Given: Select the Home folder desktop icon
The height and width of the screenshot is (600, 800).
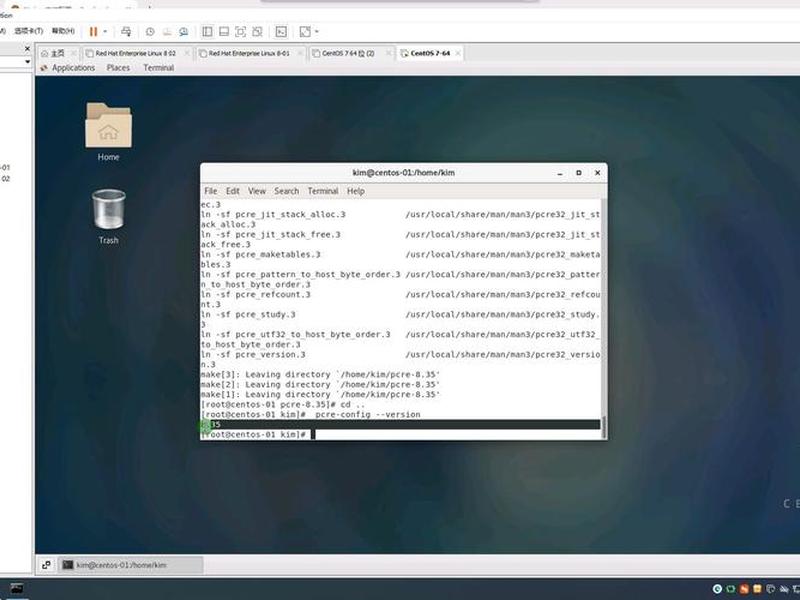Looking at the screenshot, I should point(108,132).
